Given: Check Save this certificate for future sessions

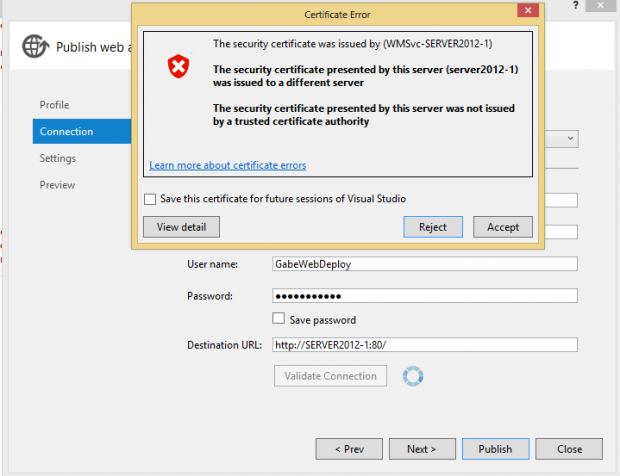Looking at the screenshot, I should pos(150,199).
